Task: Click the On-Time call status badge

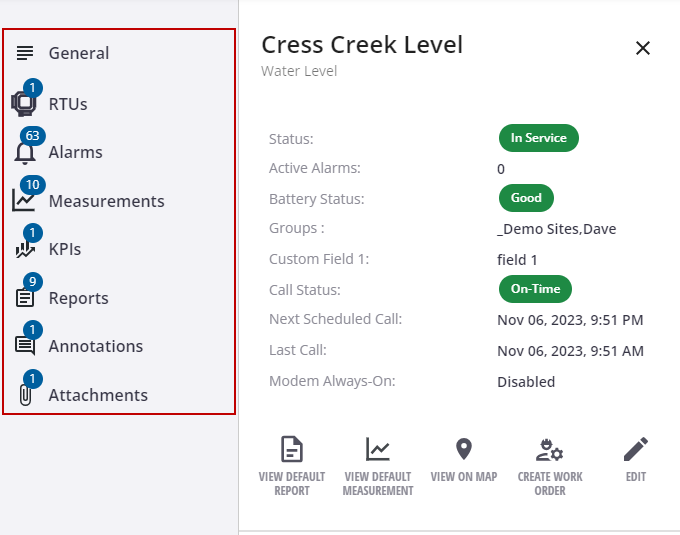Action: tap(535, 289)
